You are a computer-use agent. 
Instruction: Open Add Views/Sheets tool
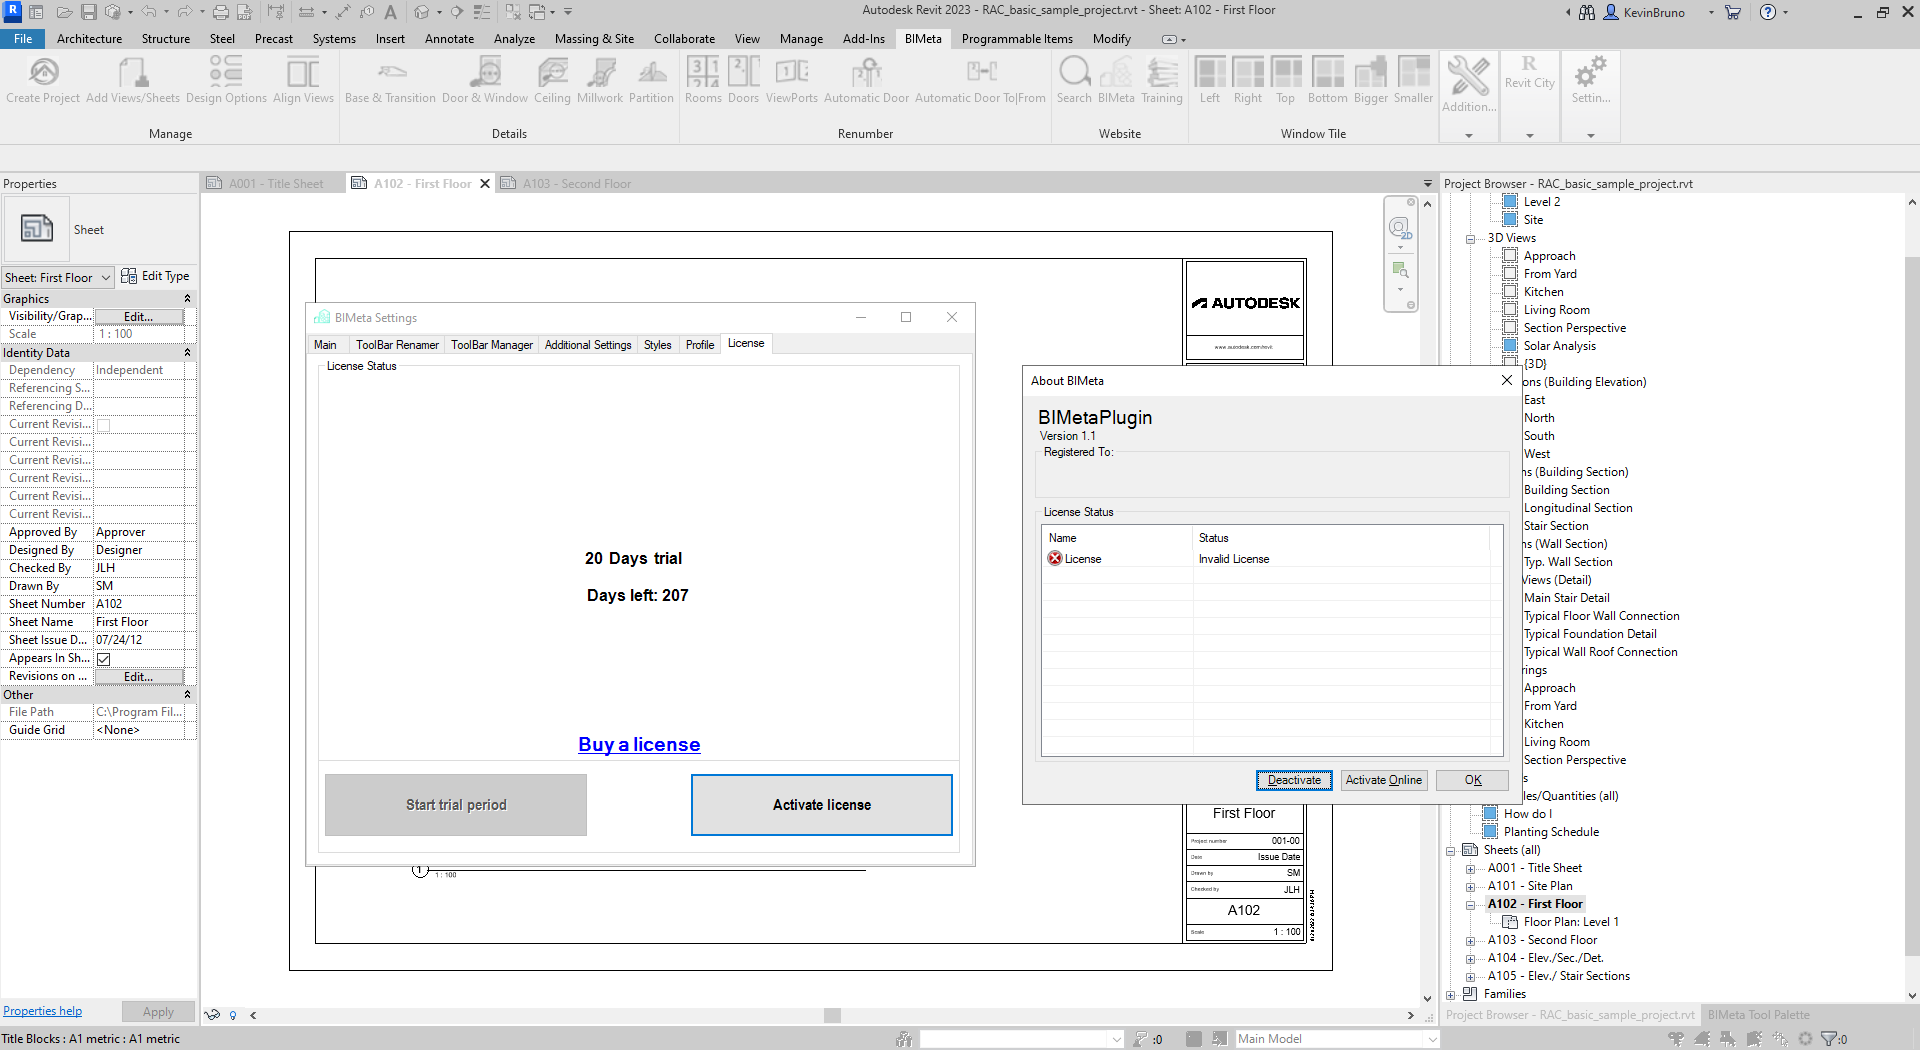point(133,80)
